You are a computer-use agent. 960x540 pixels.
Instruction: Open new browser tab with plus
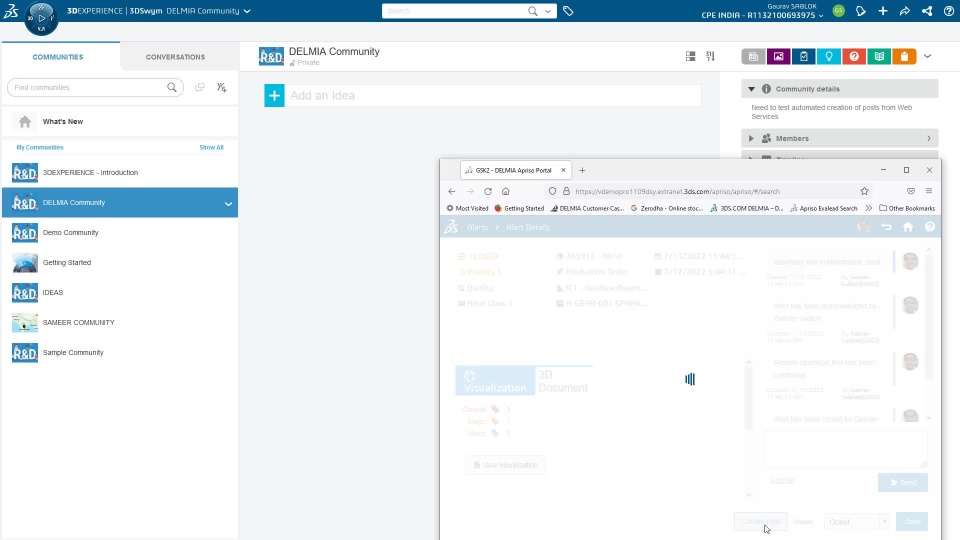[582, 170]
